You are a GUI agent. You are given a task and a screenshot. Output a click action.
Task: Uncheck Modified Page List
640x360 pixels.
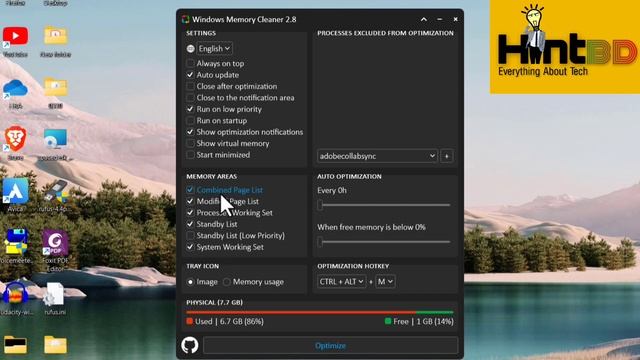click(x=190, y=201)
